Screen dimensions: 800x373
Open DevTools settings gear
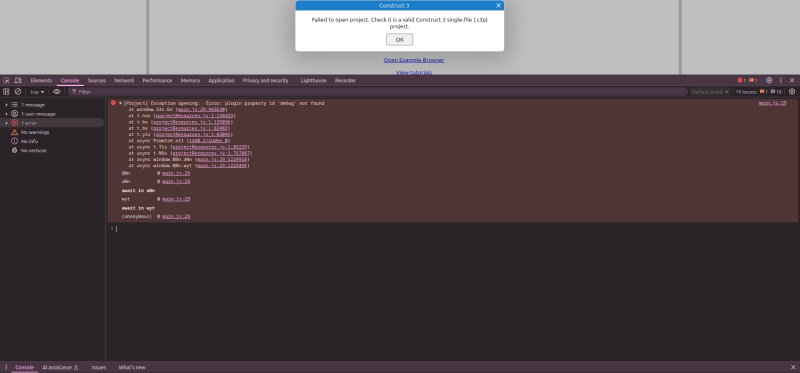tap(769, 81)
